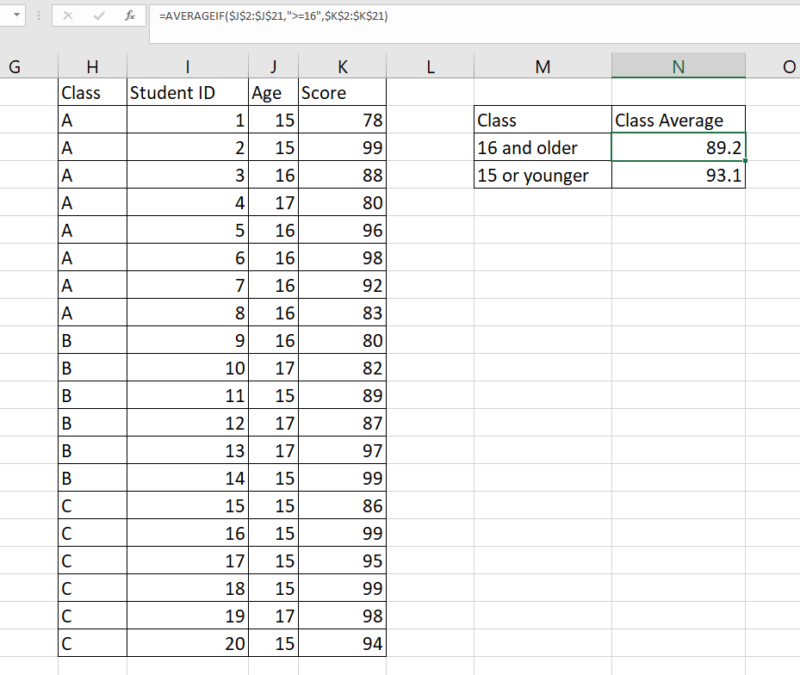Select column header J

point(273,66)
